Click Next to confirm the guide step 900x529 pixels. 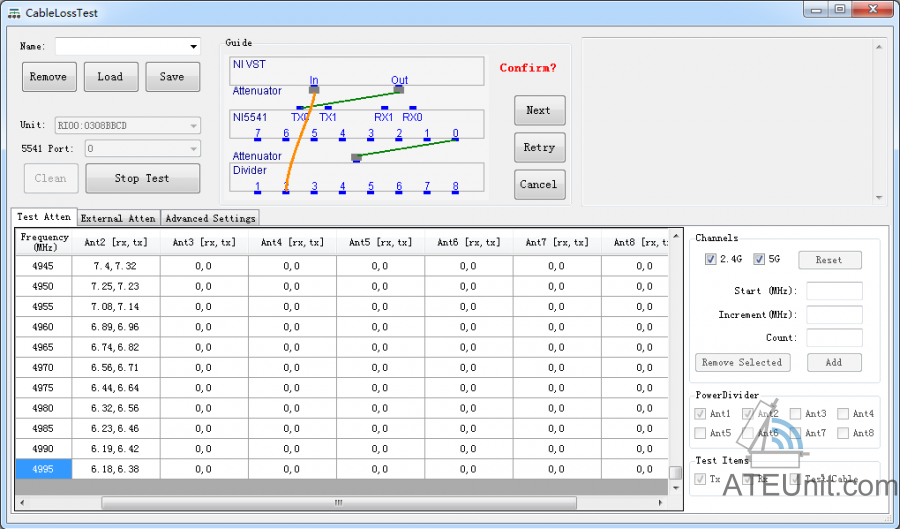[539, 110]
